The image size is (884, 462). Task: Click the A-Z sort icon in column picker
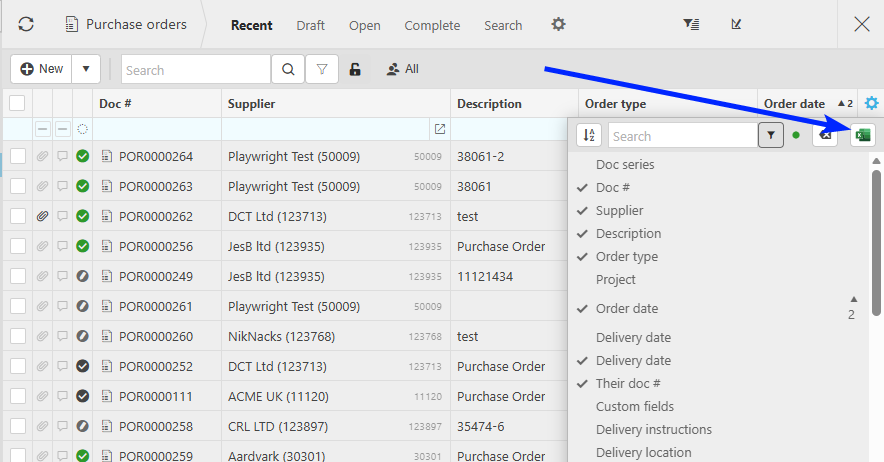coord(589,136)
